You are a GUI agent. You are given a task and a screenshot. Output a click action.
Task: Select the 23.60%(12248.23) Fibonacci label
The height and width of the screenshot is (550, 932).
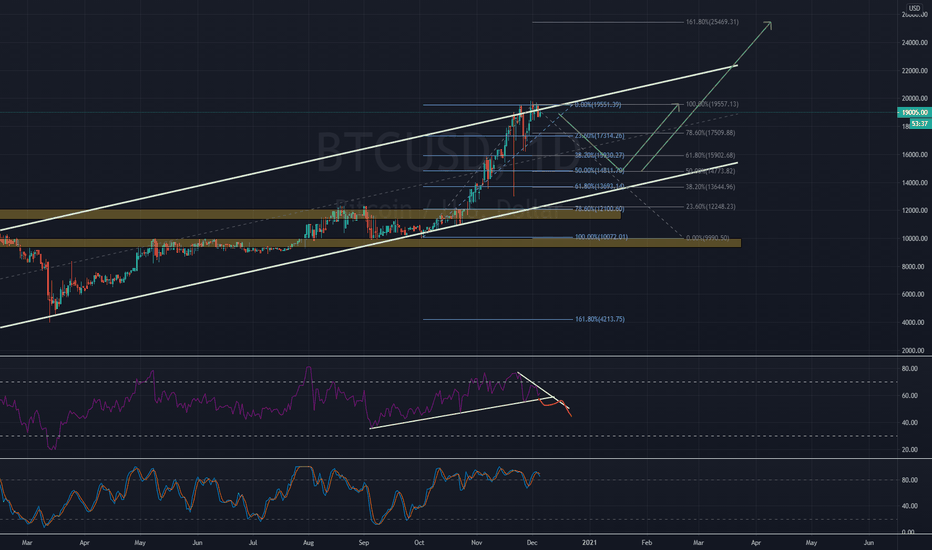710,206
